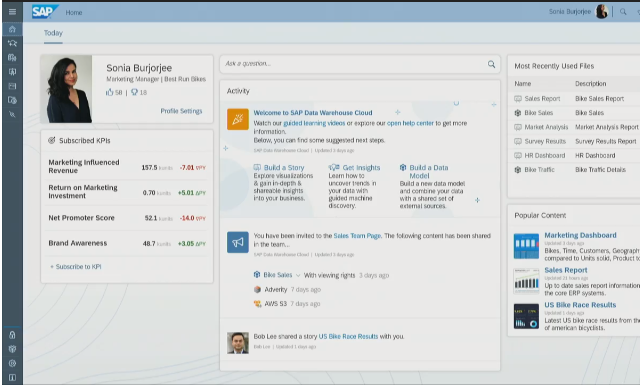Click Welcome to SAP Data Warehouse Cloud title
This screenshot has height=387, width=640.
tap(313, 113)
